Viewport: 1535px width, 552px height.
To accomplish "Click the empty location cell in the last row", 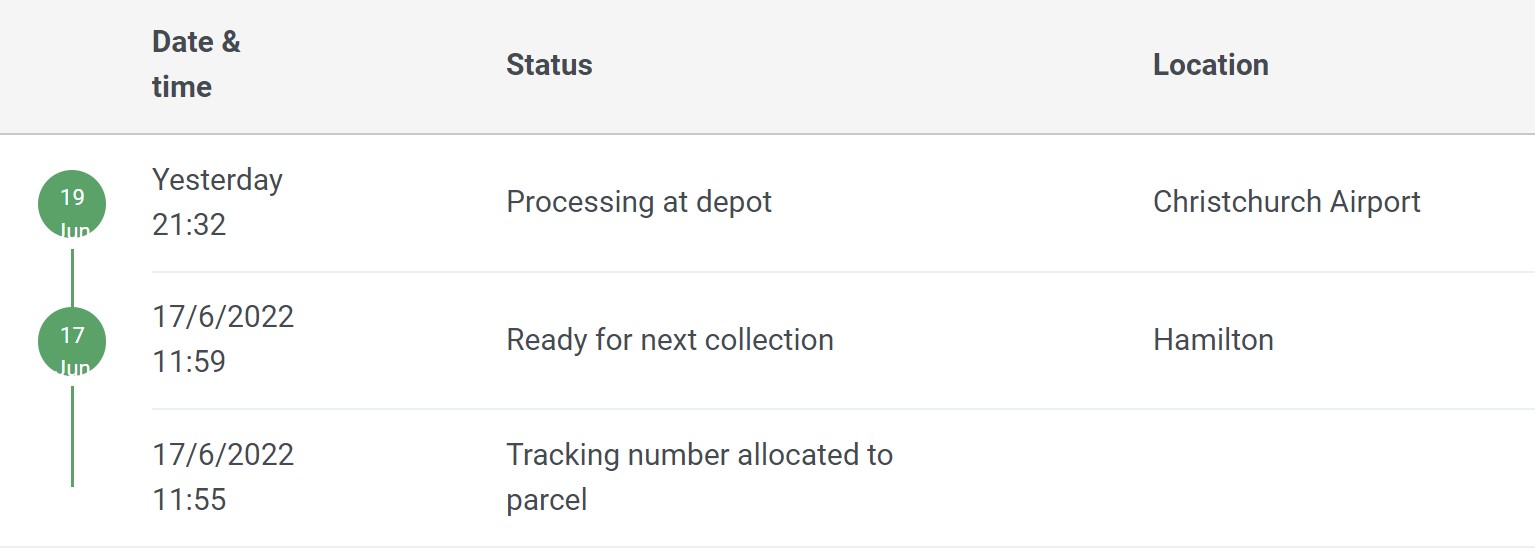I will [1300, 477].
